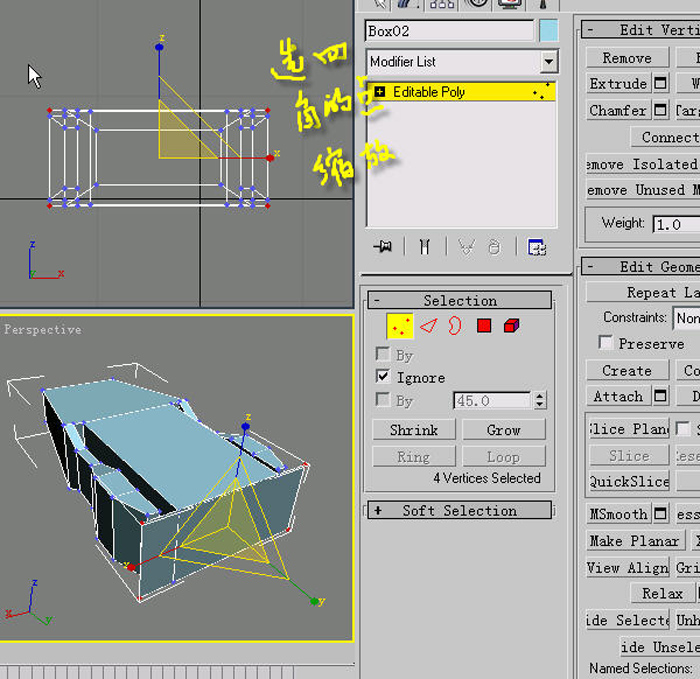This screenshot has height=679, width=700.
Task: Collapse the Edit Geometry rollout
Action: click(641, 267)
